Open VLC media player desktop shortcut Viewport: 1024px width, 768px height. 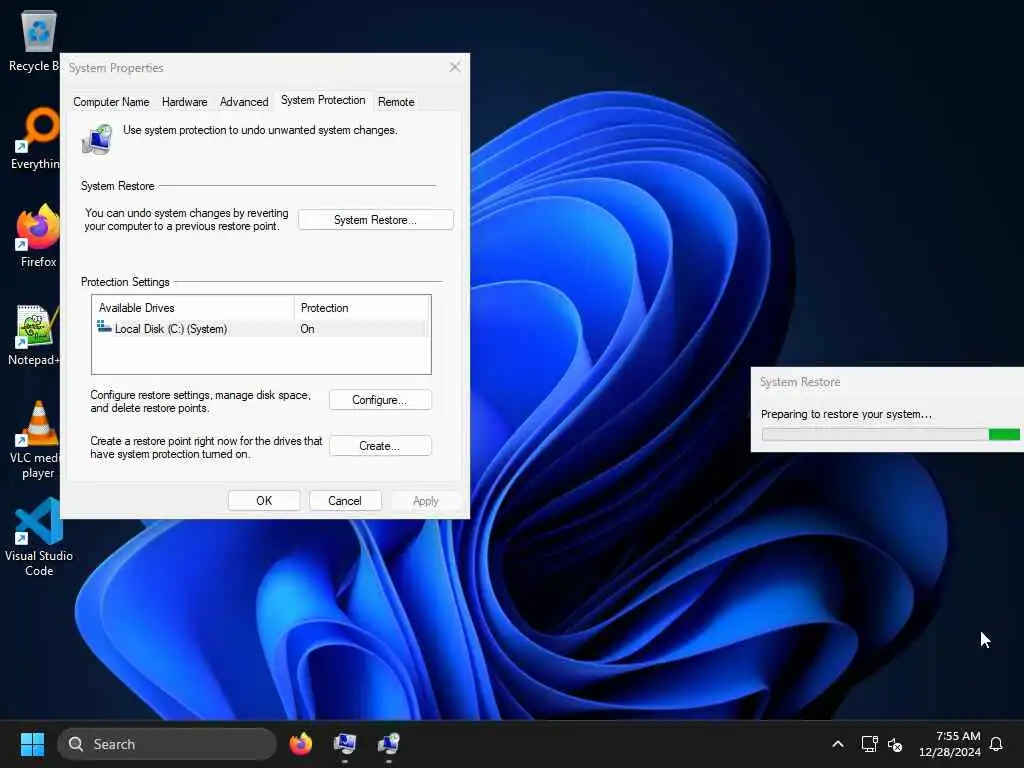(x=38, y=440)
